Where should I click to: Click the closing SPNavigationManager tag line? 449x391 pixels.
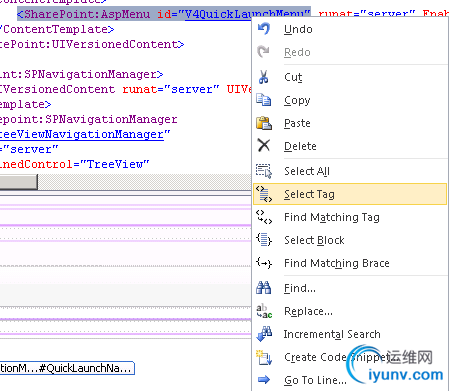[81, 74]
